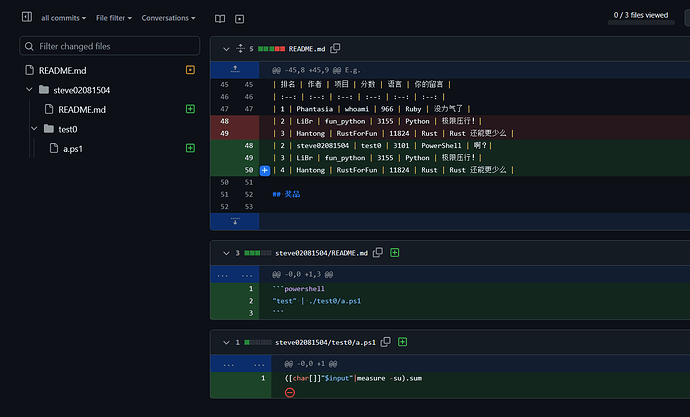
Task: Open README.md file name link in diff header
Action: (x=307, y=49)
